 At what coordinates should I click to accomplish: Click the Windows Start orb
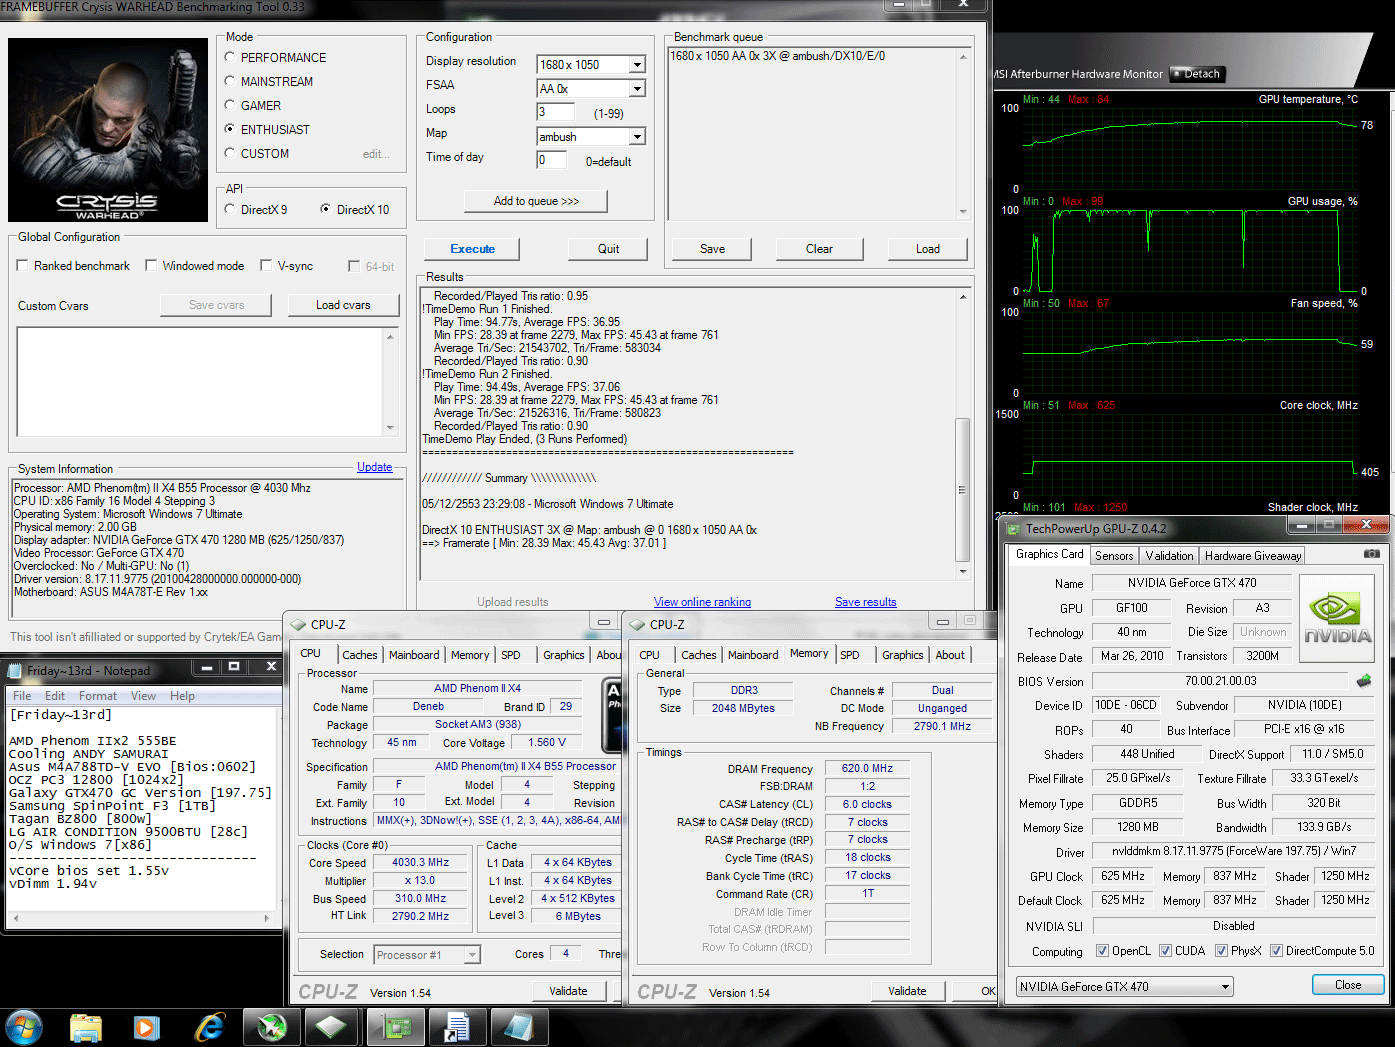pyautogui.click(x=24, y=1026)
